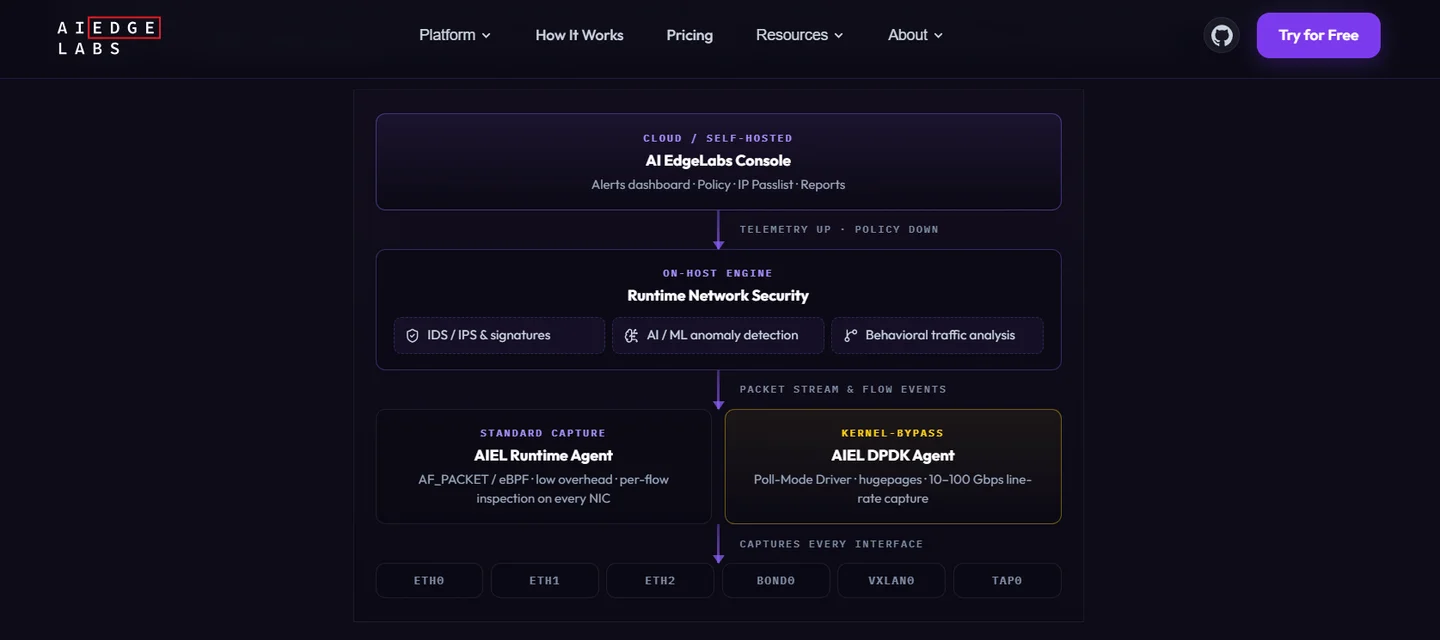
Task: Click the AI / ML anomaly detection chip
Action: pos(718,336)
